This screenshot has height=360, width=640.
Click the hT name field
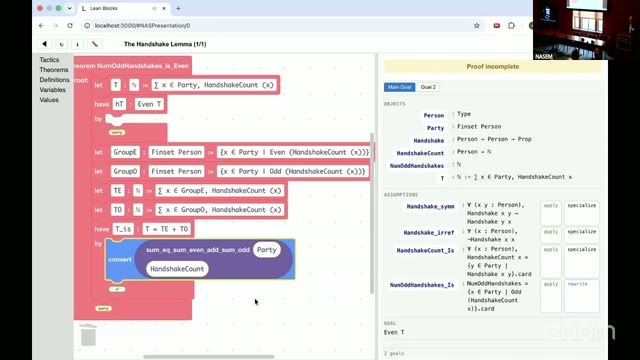[119, 104]
